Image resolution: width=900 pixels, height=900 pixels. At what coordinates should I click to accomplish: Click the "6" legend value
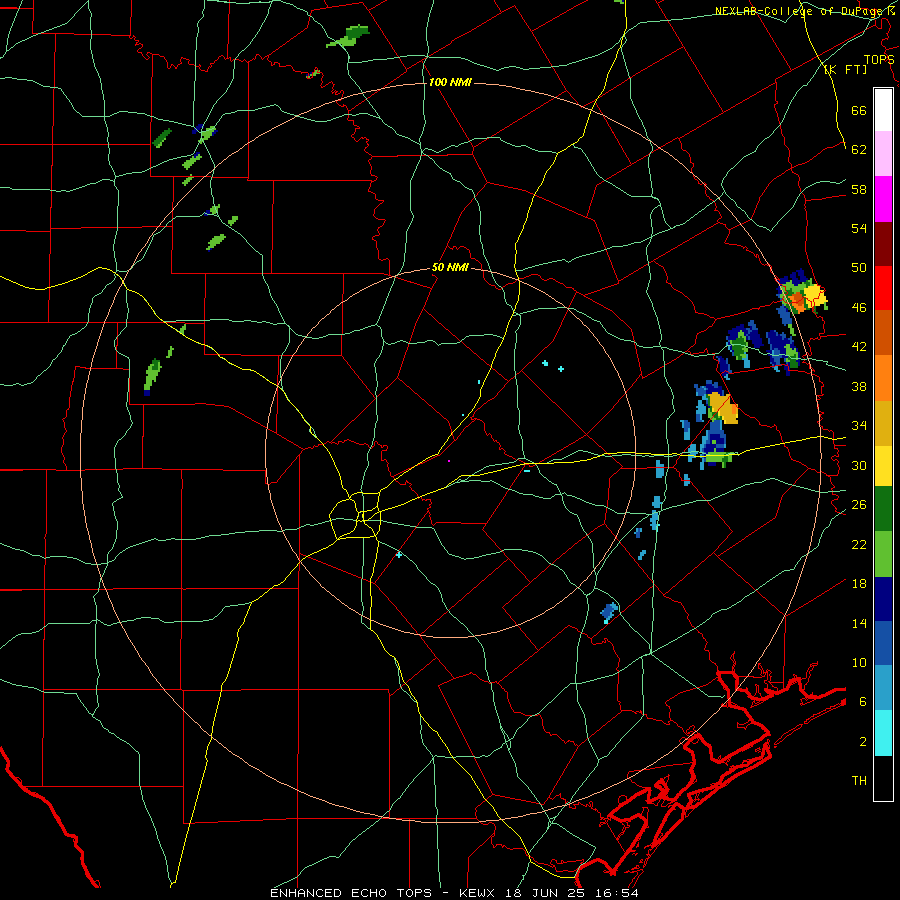[863, 702]
